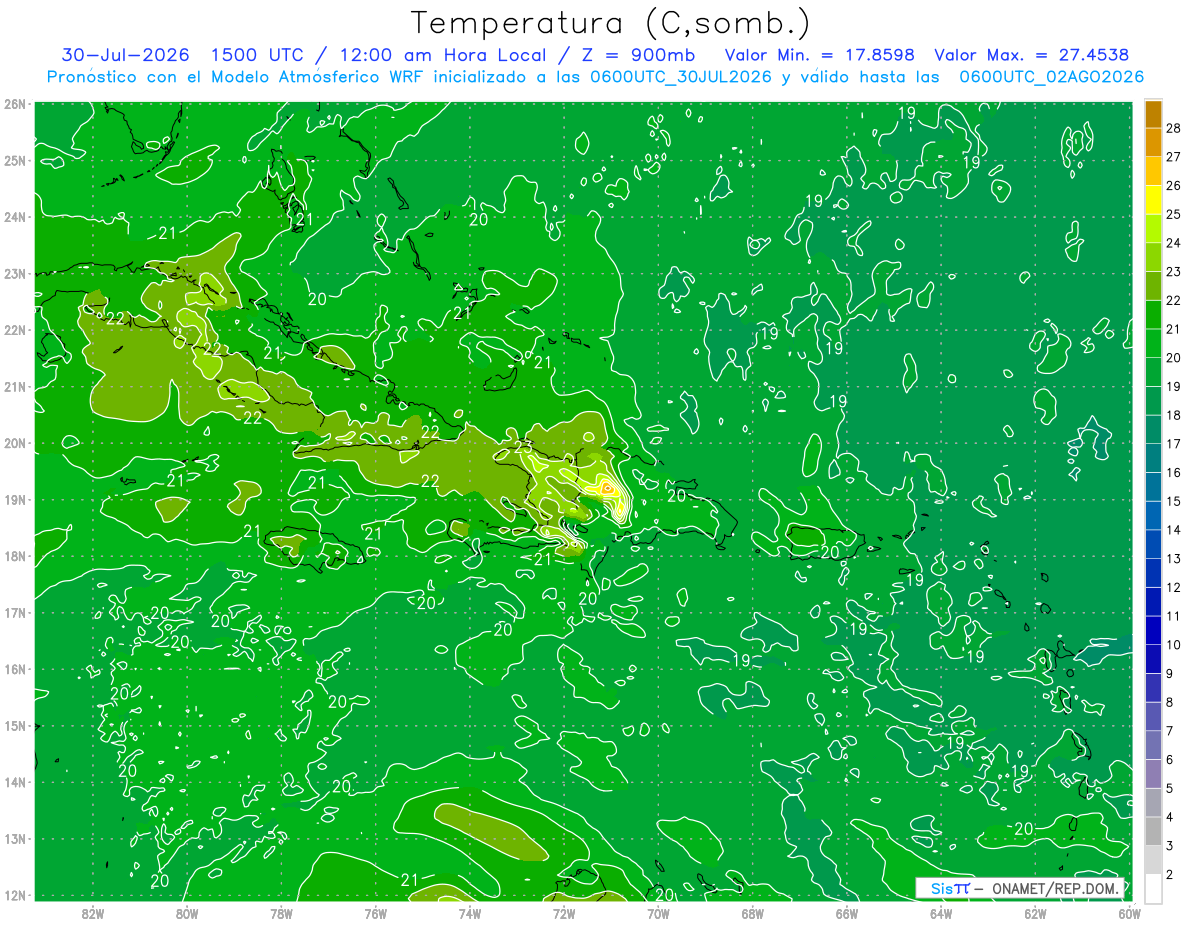Click the "23" contour label on the map
The height and width of the screenshot is (927, 1200).
coord(523,449)
